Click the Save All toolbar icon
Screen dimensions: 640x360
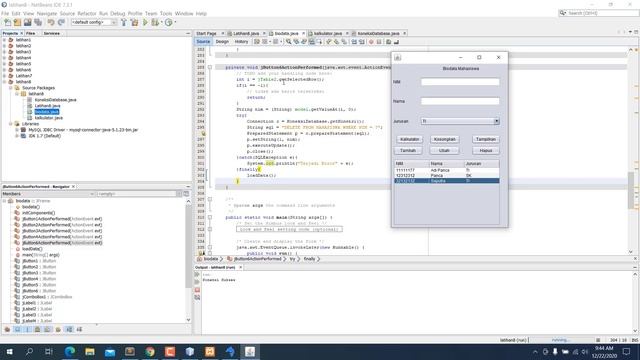tap(38, 22)
